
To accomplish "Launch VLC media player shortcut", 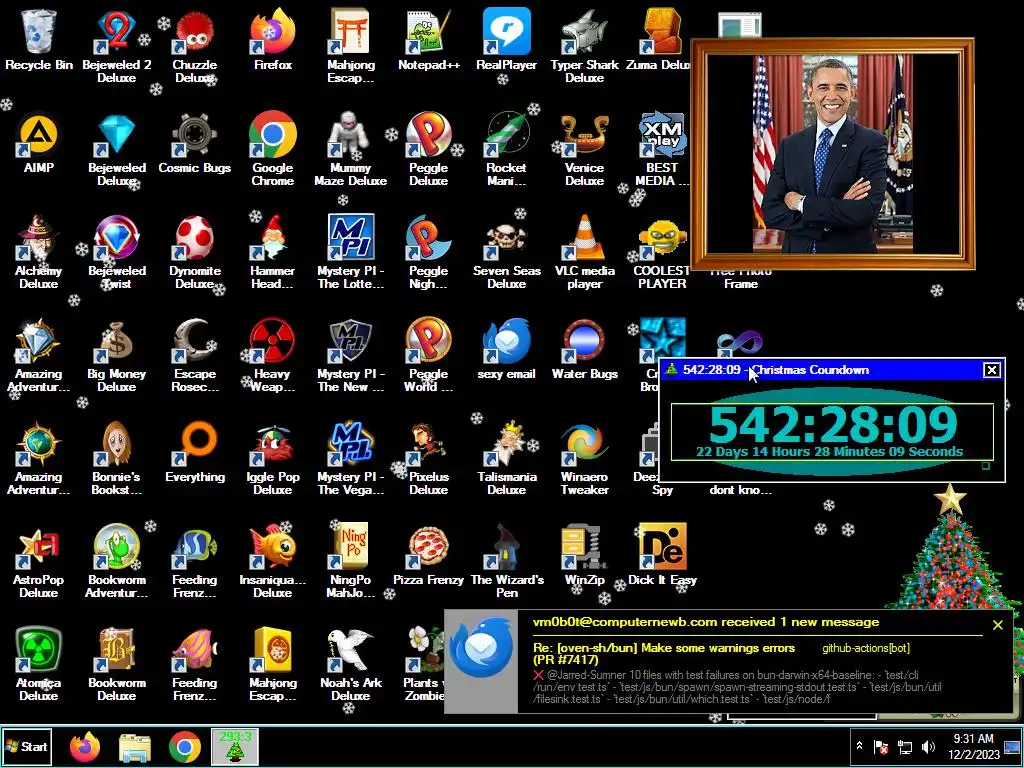I will (x=584, y=251).
